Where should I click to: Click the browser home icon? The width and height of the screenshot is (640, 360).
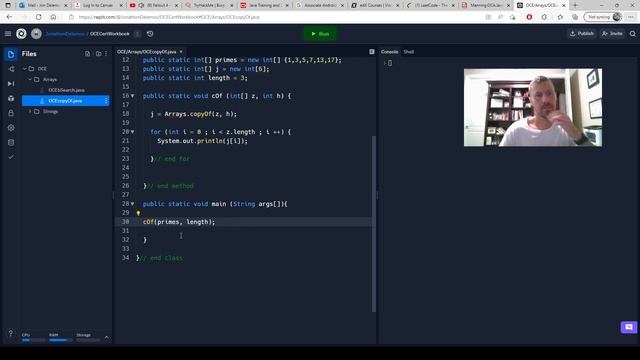click(x=53, y=17)
